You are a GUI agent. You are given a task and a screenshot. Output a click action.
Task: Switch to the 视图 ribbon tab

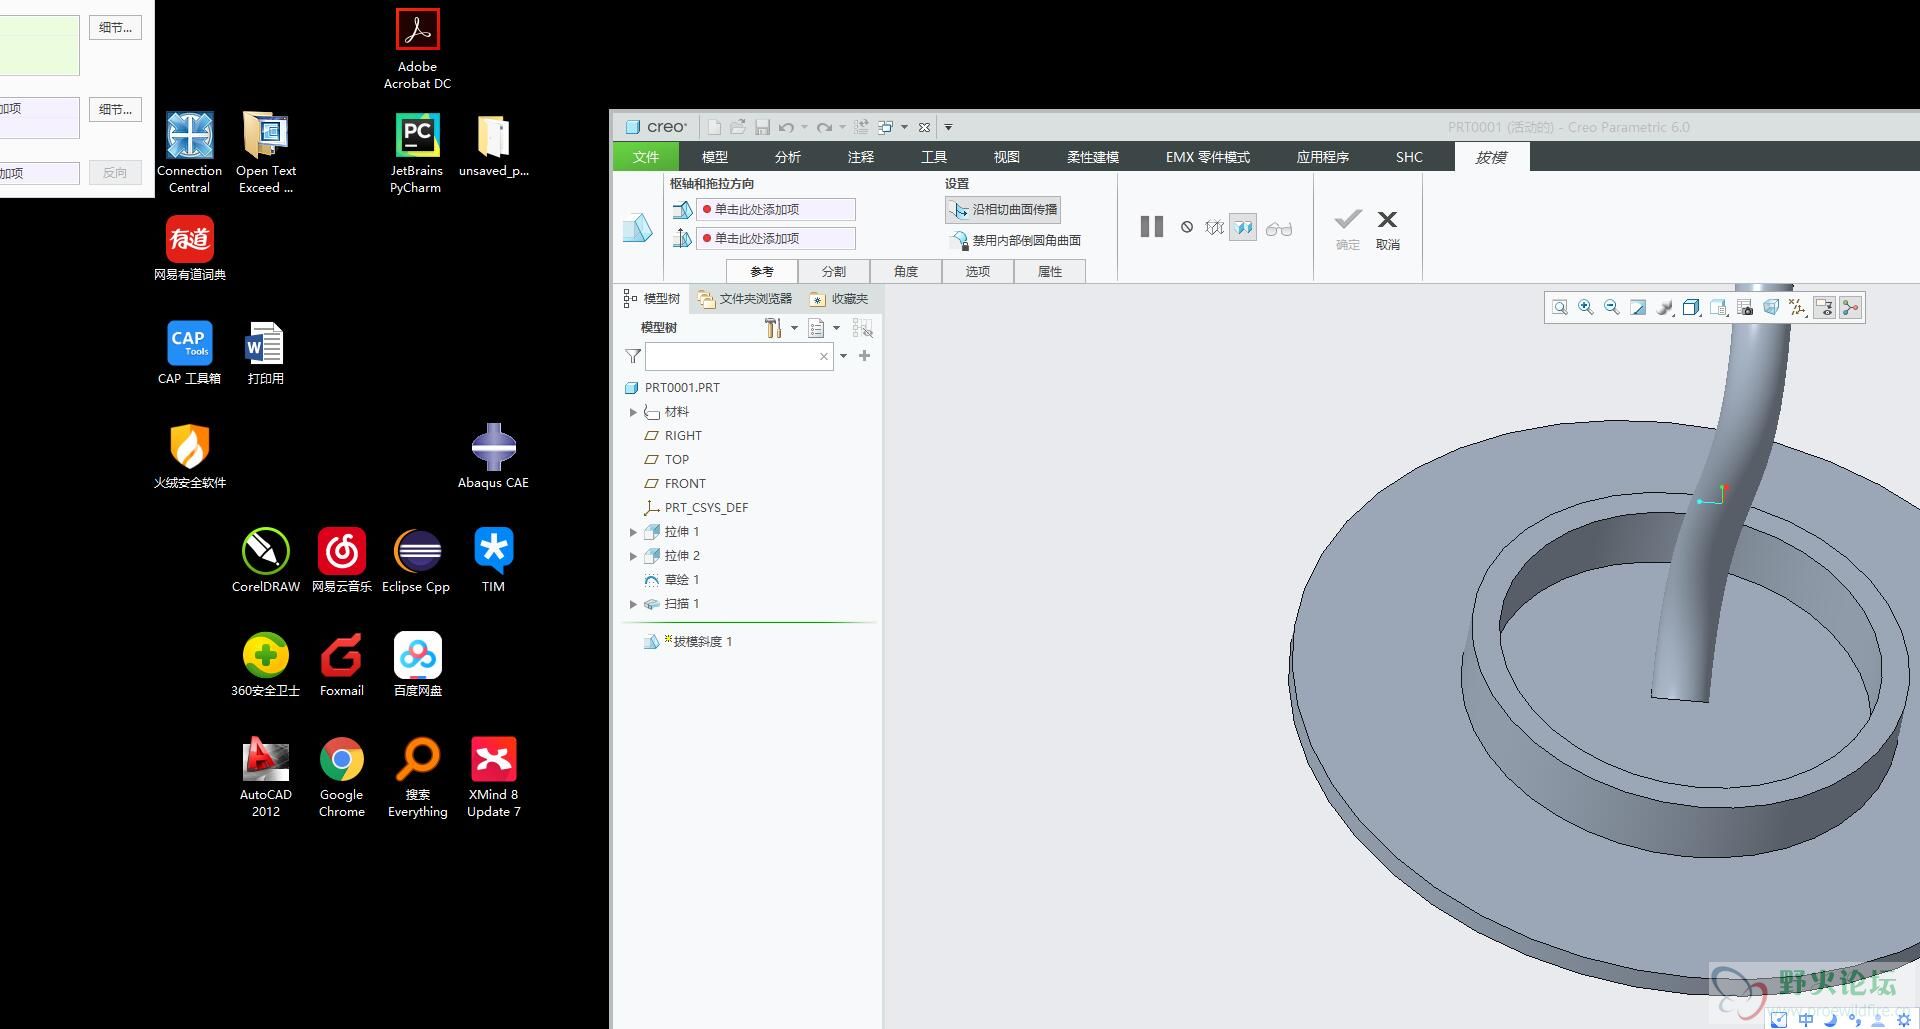1007,157
